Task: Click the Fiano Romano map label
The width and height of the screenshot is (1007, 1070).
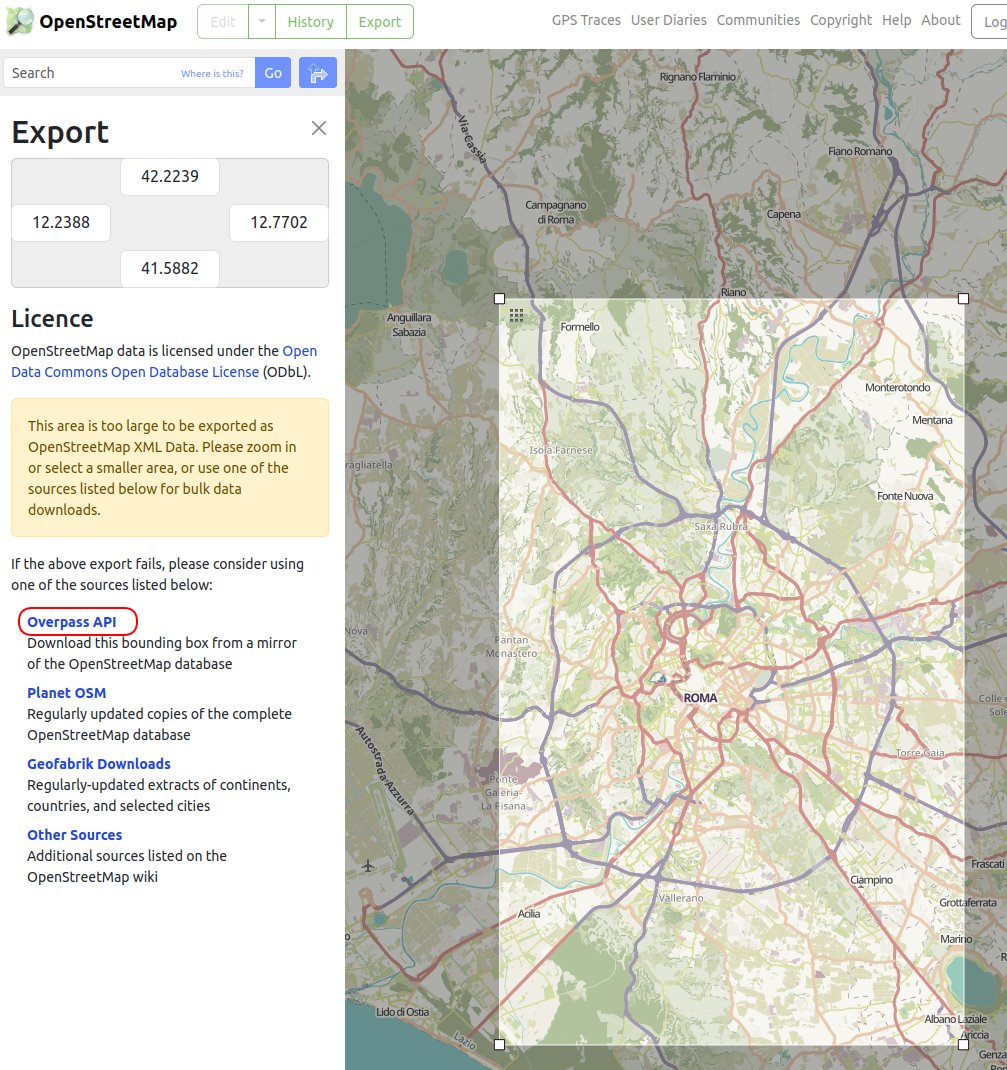Action: coord(860,151)
